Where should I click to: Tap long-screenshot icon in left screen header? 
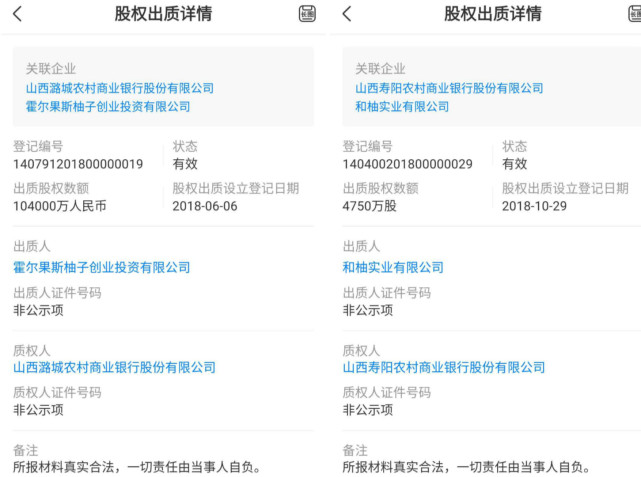(307, 14)
